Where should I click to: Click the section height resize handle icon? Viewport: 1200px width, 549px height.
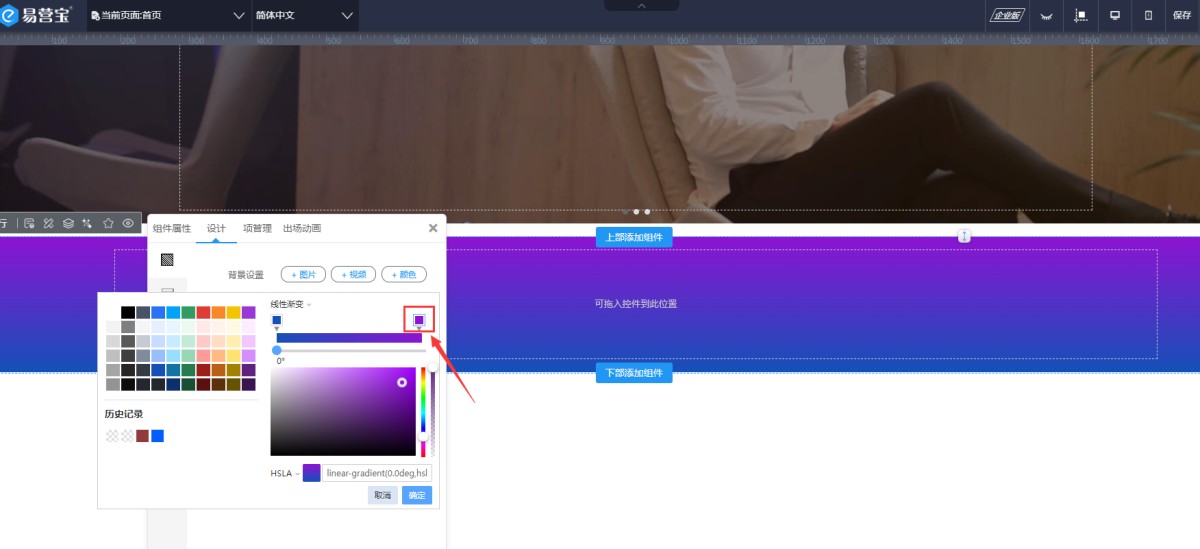tap(964, 236)
